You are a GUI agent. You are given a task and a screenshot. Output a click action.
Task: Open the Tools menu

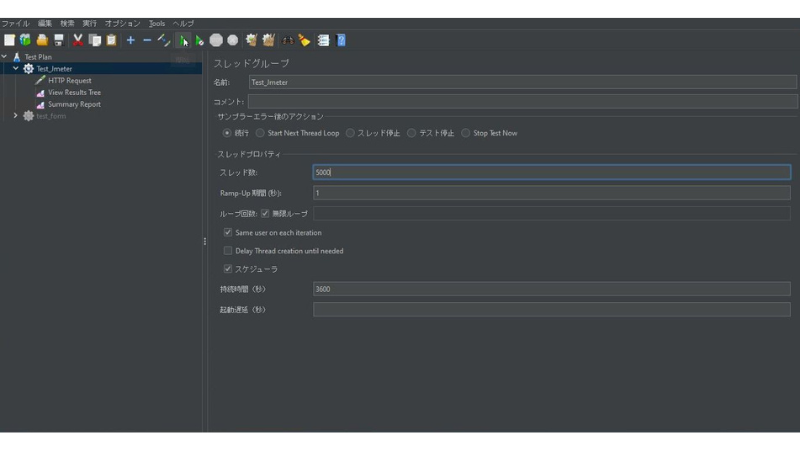[157, 23]
